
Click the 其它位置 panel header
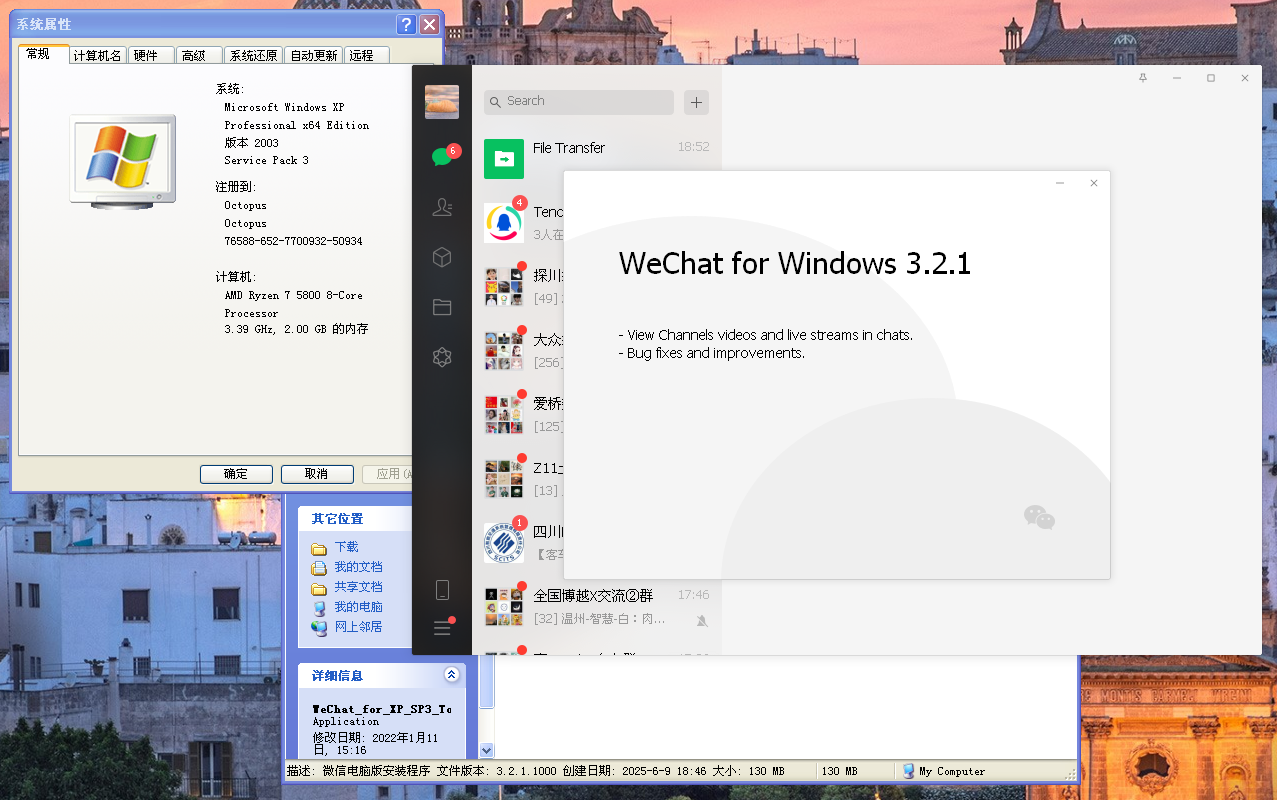pyautogui.click(x=355, y=519)
